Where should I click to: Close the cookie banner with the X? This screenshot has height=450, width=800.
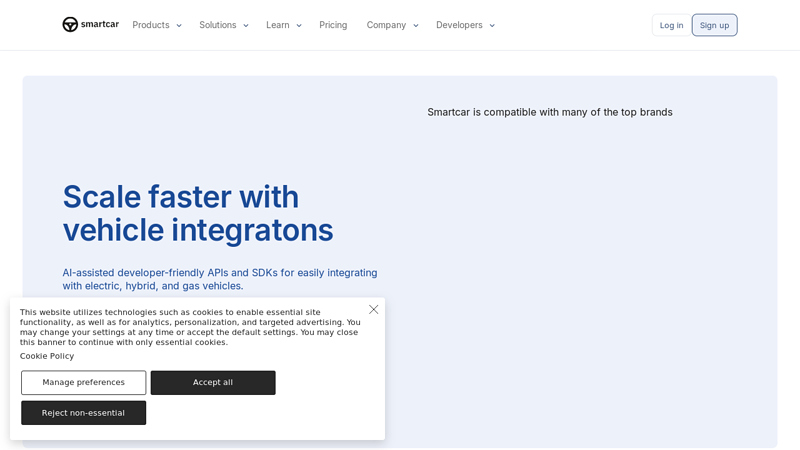pyautogui.click(x=373, y=310)
